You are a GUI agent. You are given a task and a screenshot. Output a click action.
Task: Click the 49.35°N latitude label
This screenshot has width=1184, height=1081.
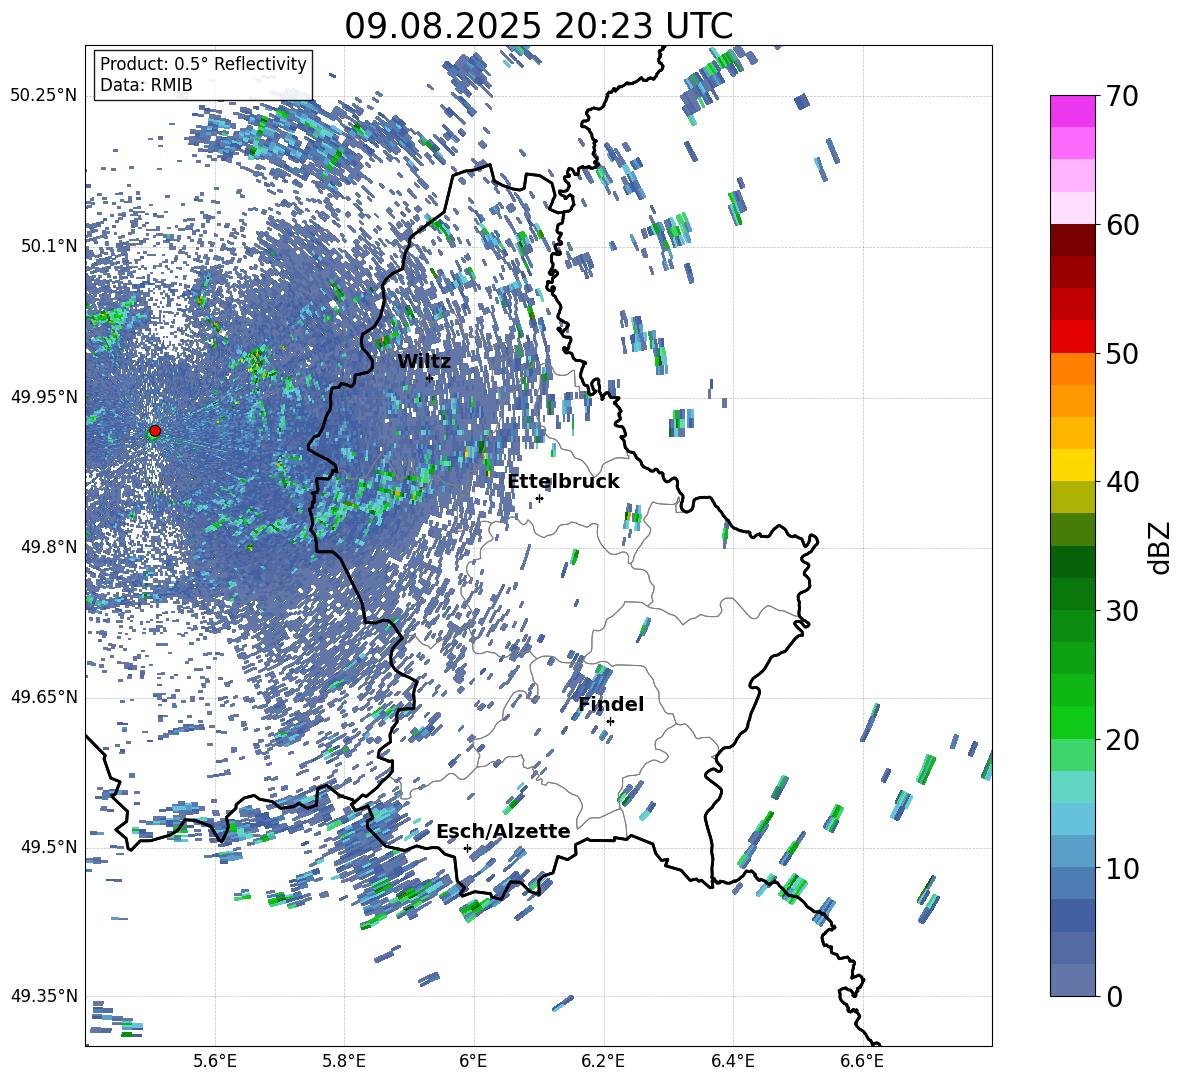(x=44, y=996)
